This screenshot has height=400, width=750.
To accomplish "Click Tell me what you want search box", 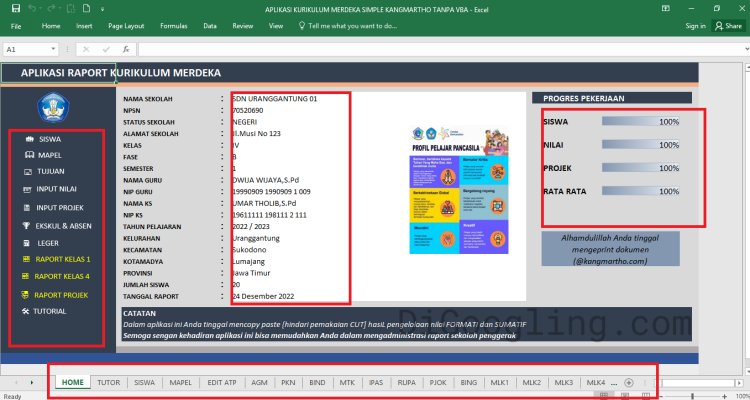I will 350,25.
